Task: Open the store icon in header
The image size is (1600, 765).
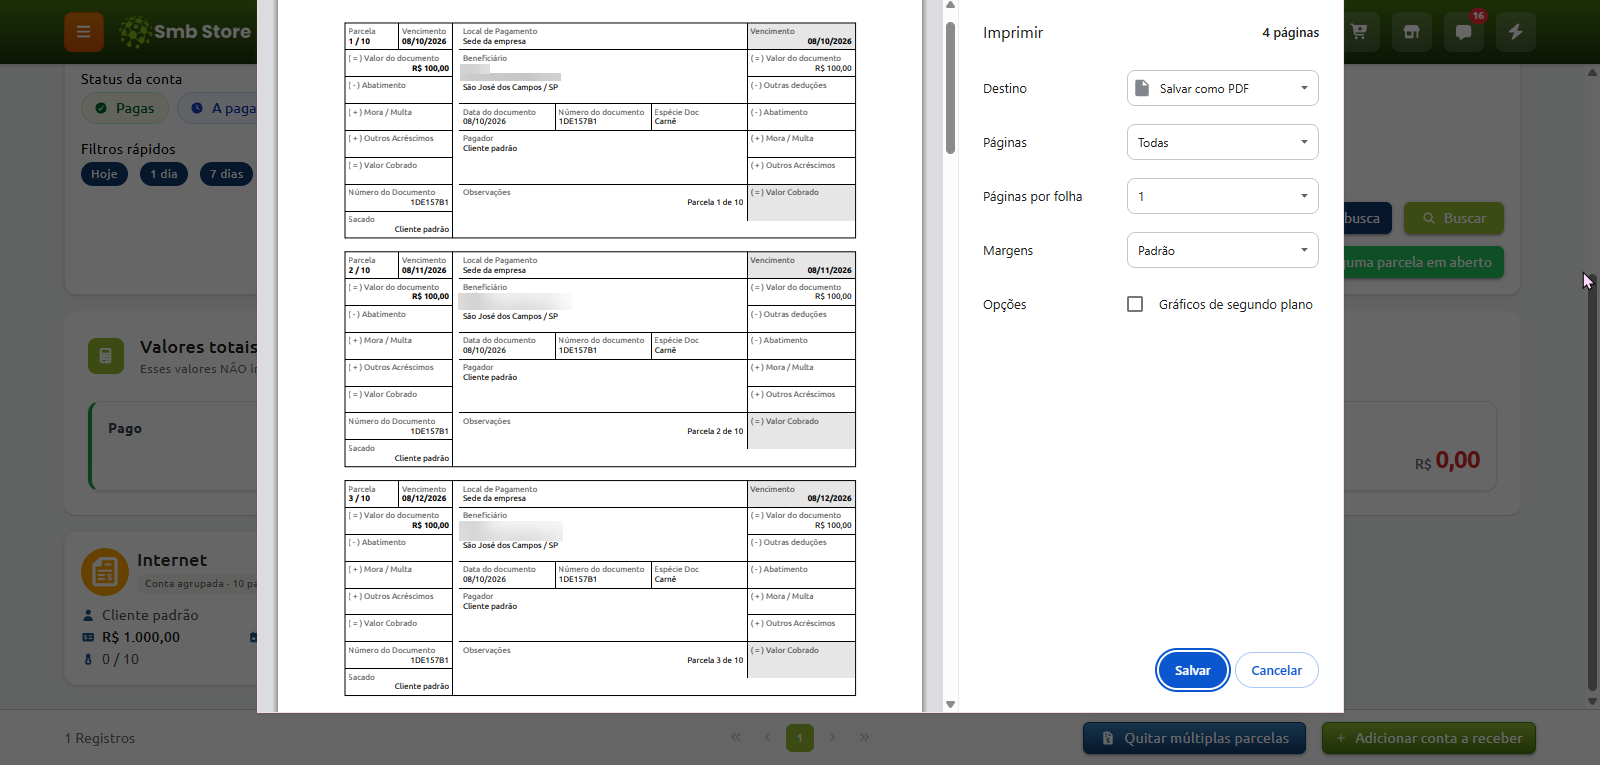Action: pos(1411,32)
